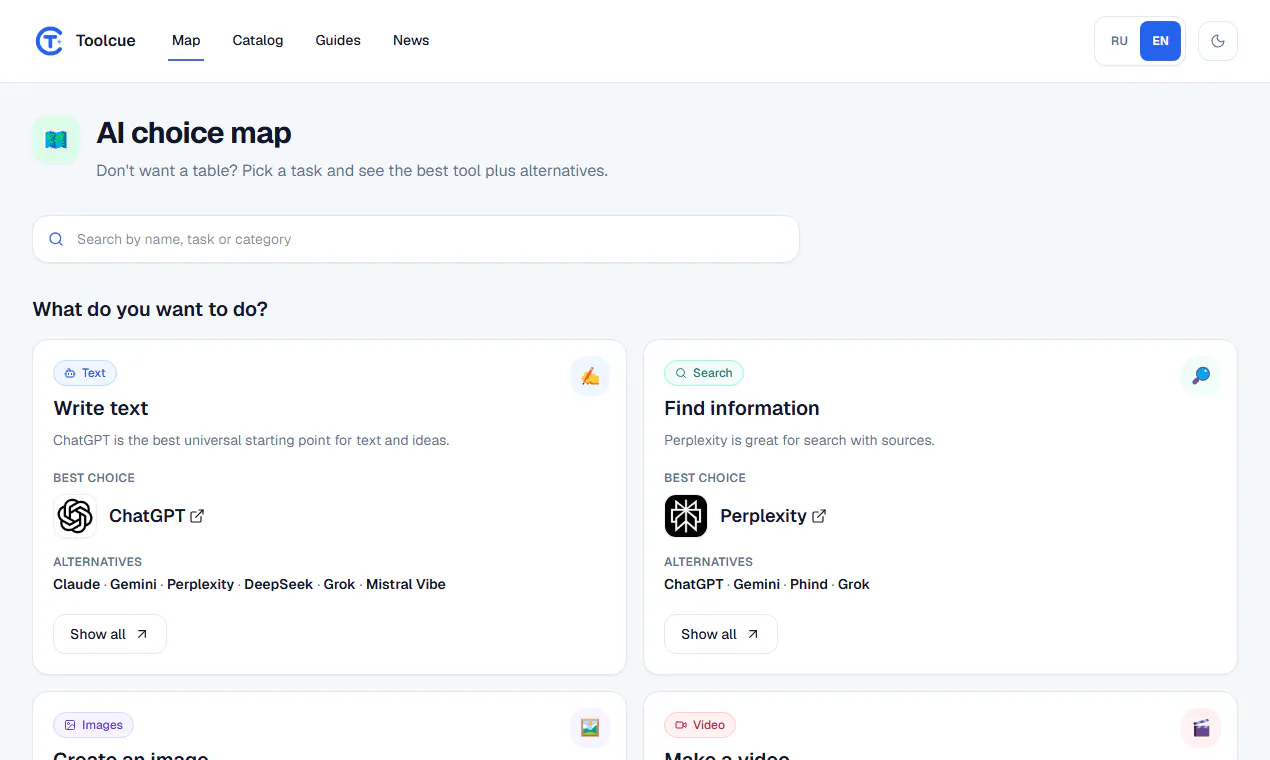Screen dimensions: 1270x760
Task: Choose Gemini in Write text alternatives
Action: [133, 584]
